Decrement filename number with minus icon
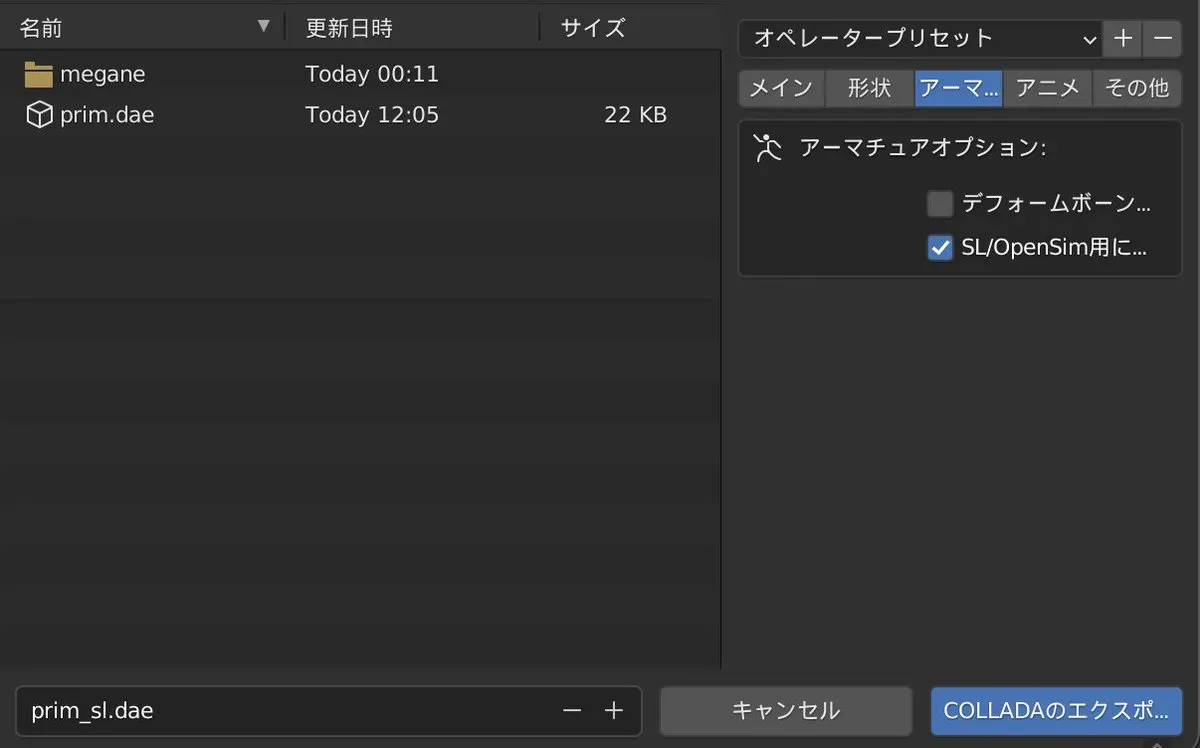The width and height of the screenshot is (1200, 748). click(572, 711)
